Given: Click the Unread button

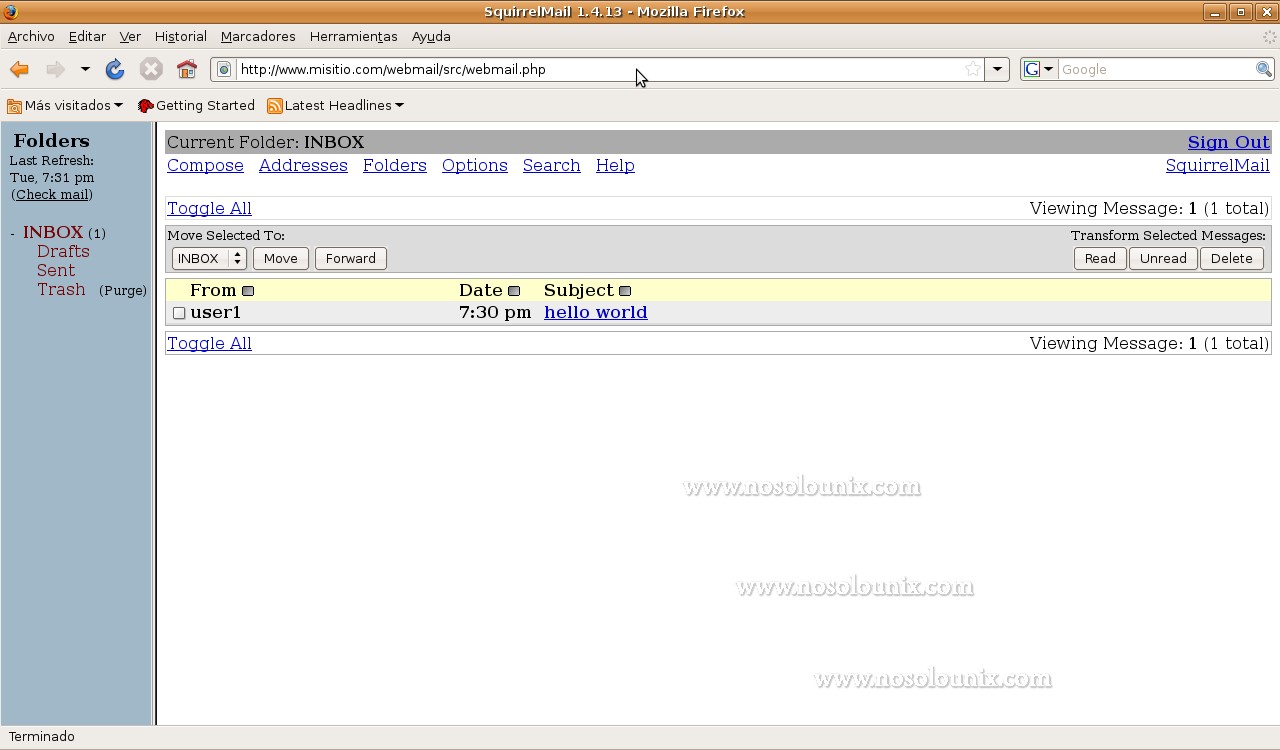Looking at the screenshot, I should [x=1163, y=258].
